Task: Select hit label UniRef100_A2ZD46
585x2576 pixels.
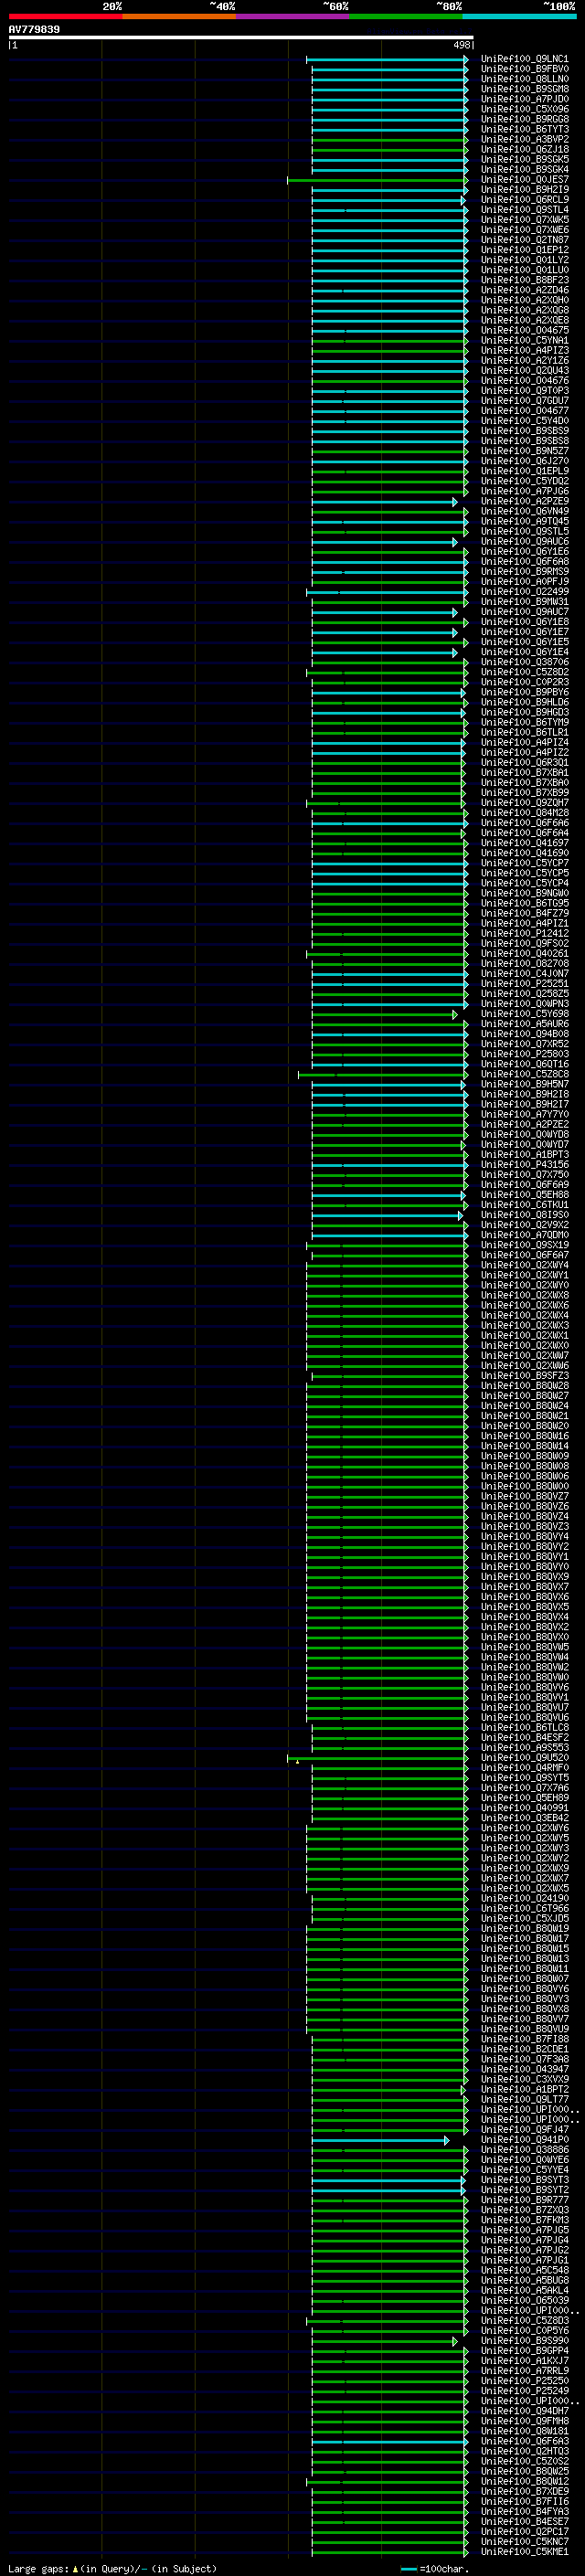Action: pyautogui.click(x=524, y=290)
